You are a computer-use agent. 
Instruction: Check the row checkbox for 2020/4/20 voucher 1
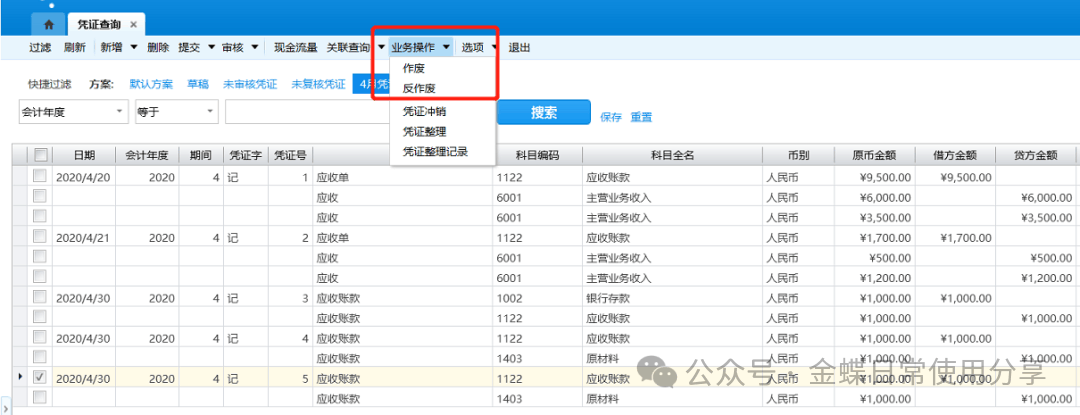(40, 176)
